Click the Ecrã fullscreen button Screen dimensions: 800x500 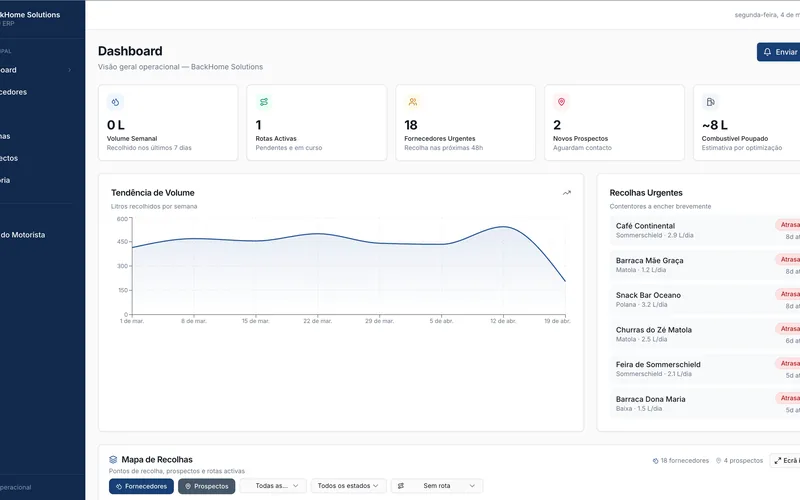(x=785, y=461)
